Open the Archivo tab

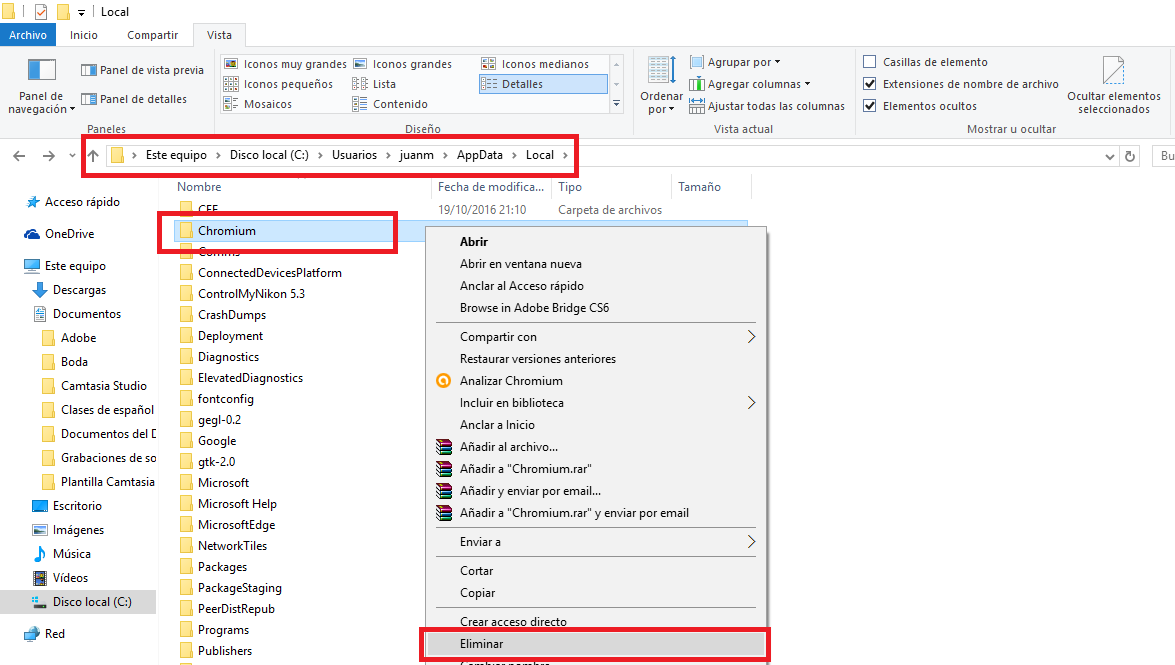28,35
